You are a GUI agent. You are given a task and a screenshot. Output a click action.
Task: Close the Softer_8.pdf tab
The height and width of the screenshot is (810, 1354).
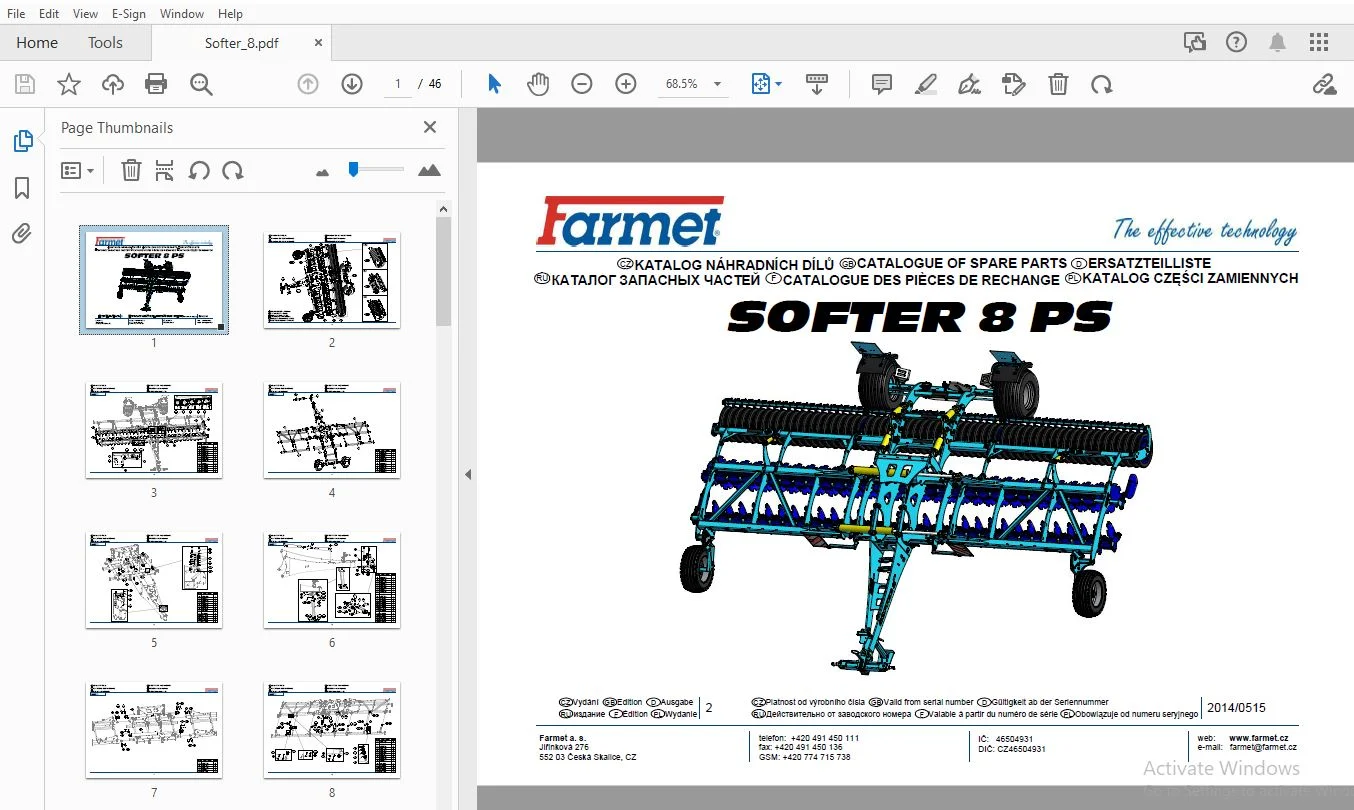(x=318, y=43)
